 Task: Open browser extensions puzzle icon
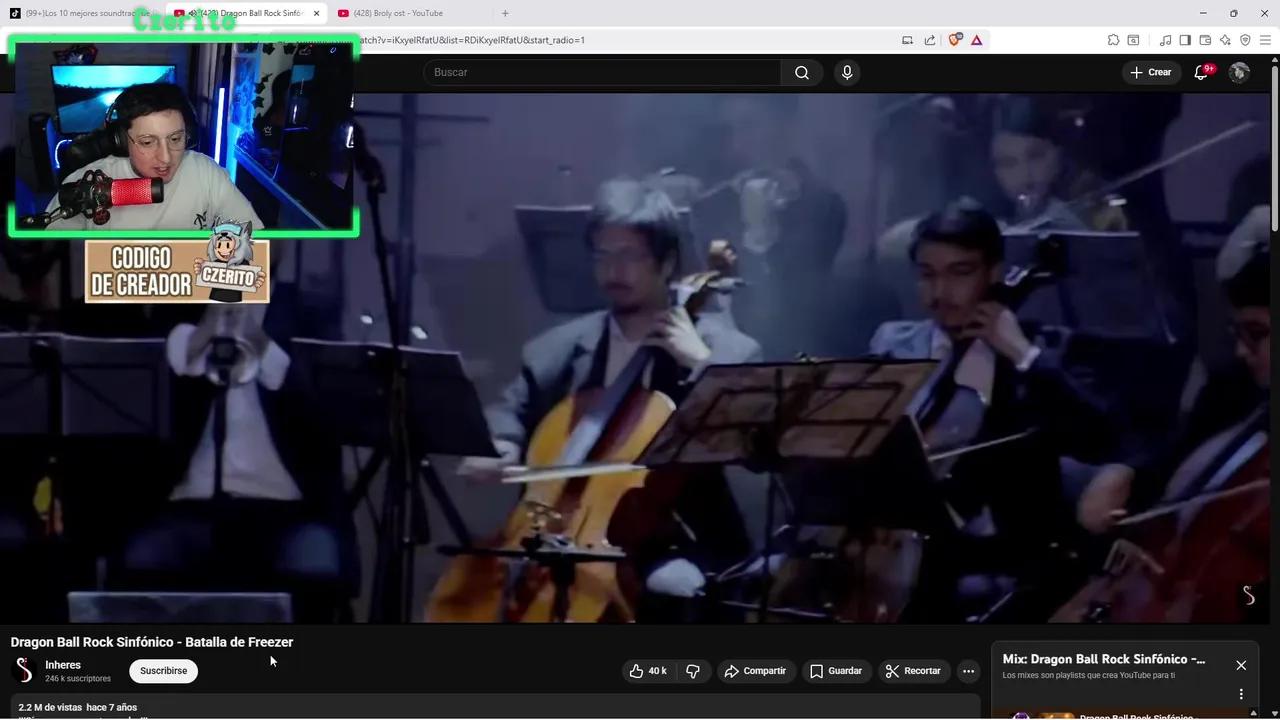pos(1113,40)
